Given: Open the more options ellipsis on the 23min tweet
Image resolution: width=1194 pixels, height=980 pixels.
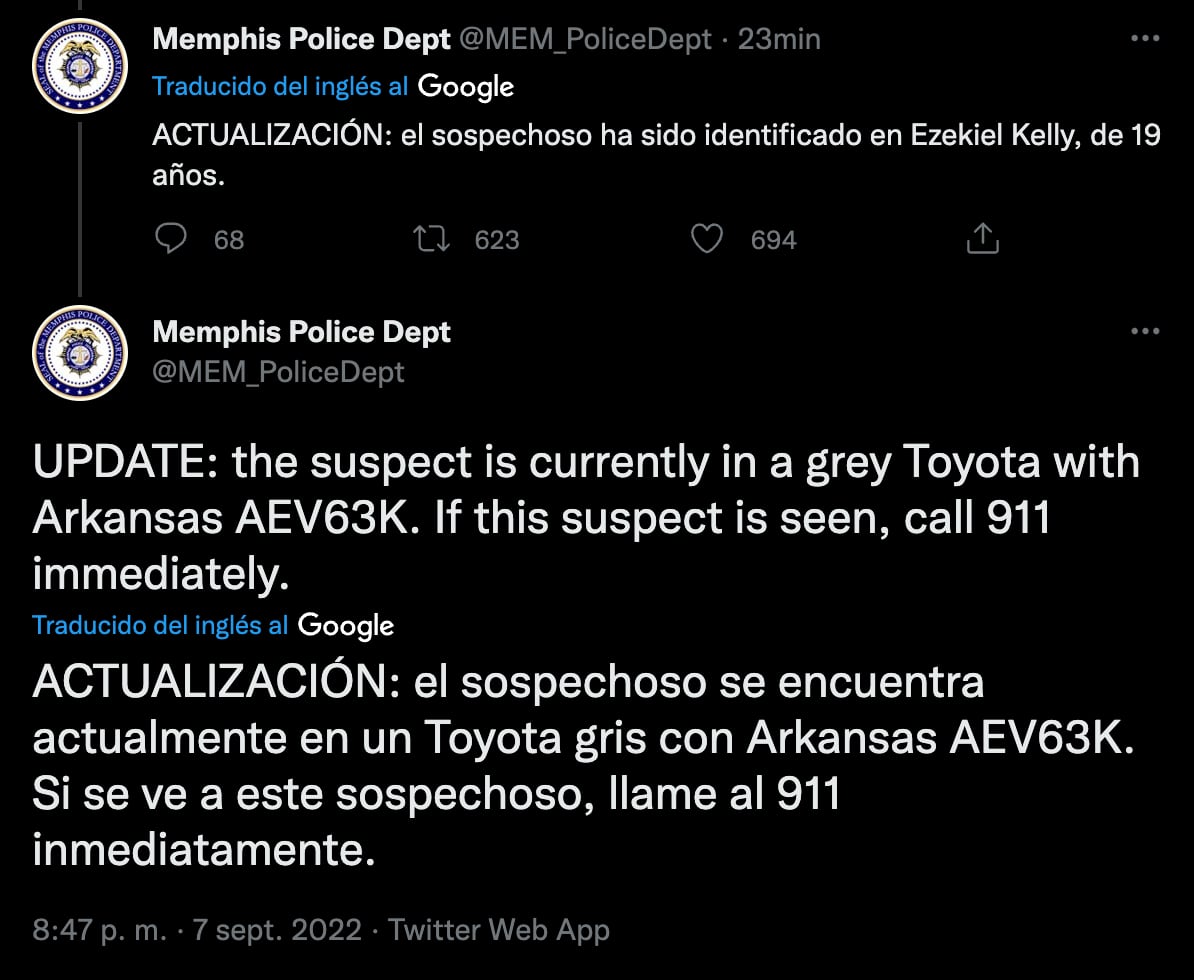Looking at the screenshot, I should click(1144, 39).
